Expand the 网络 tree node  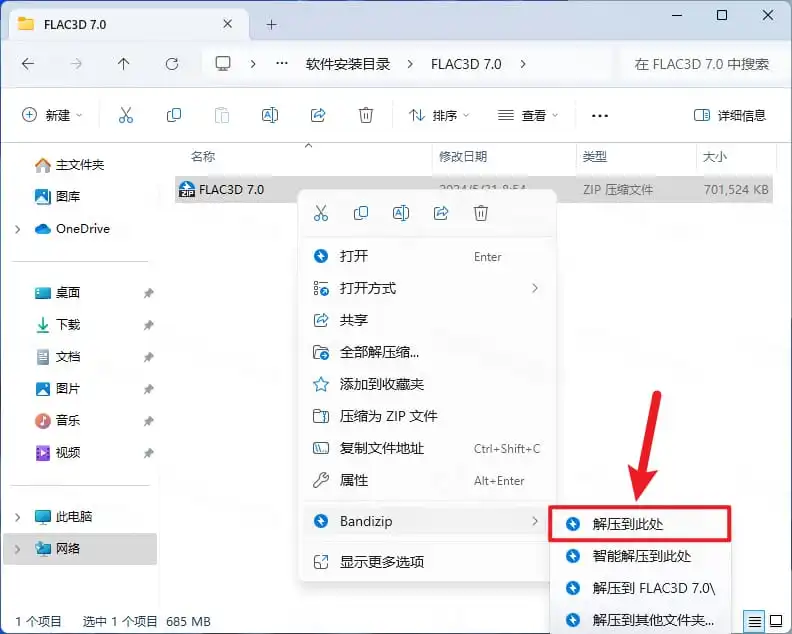pos(18,549)
